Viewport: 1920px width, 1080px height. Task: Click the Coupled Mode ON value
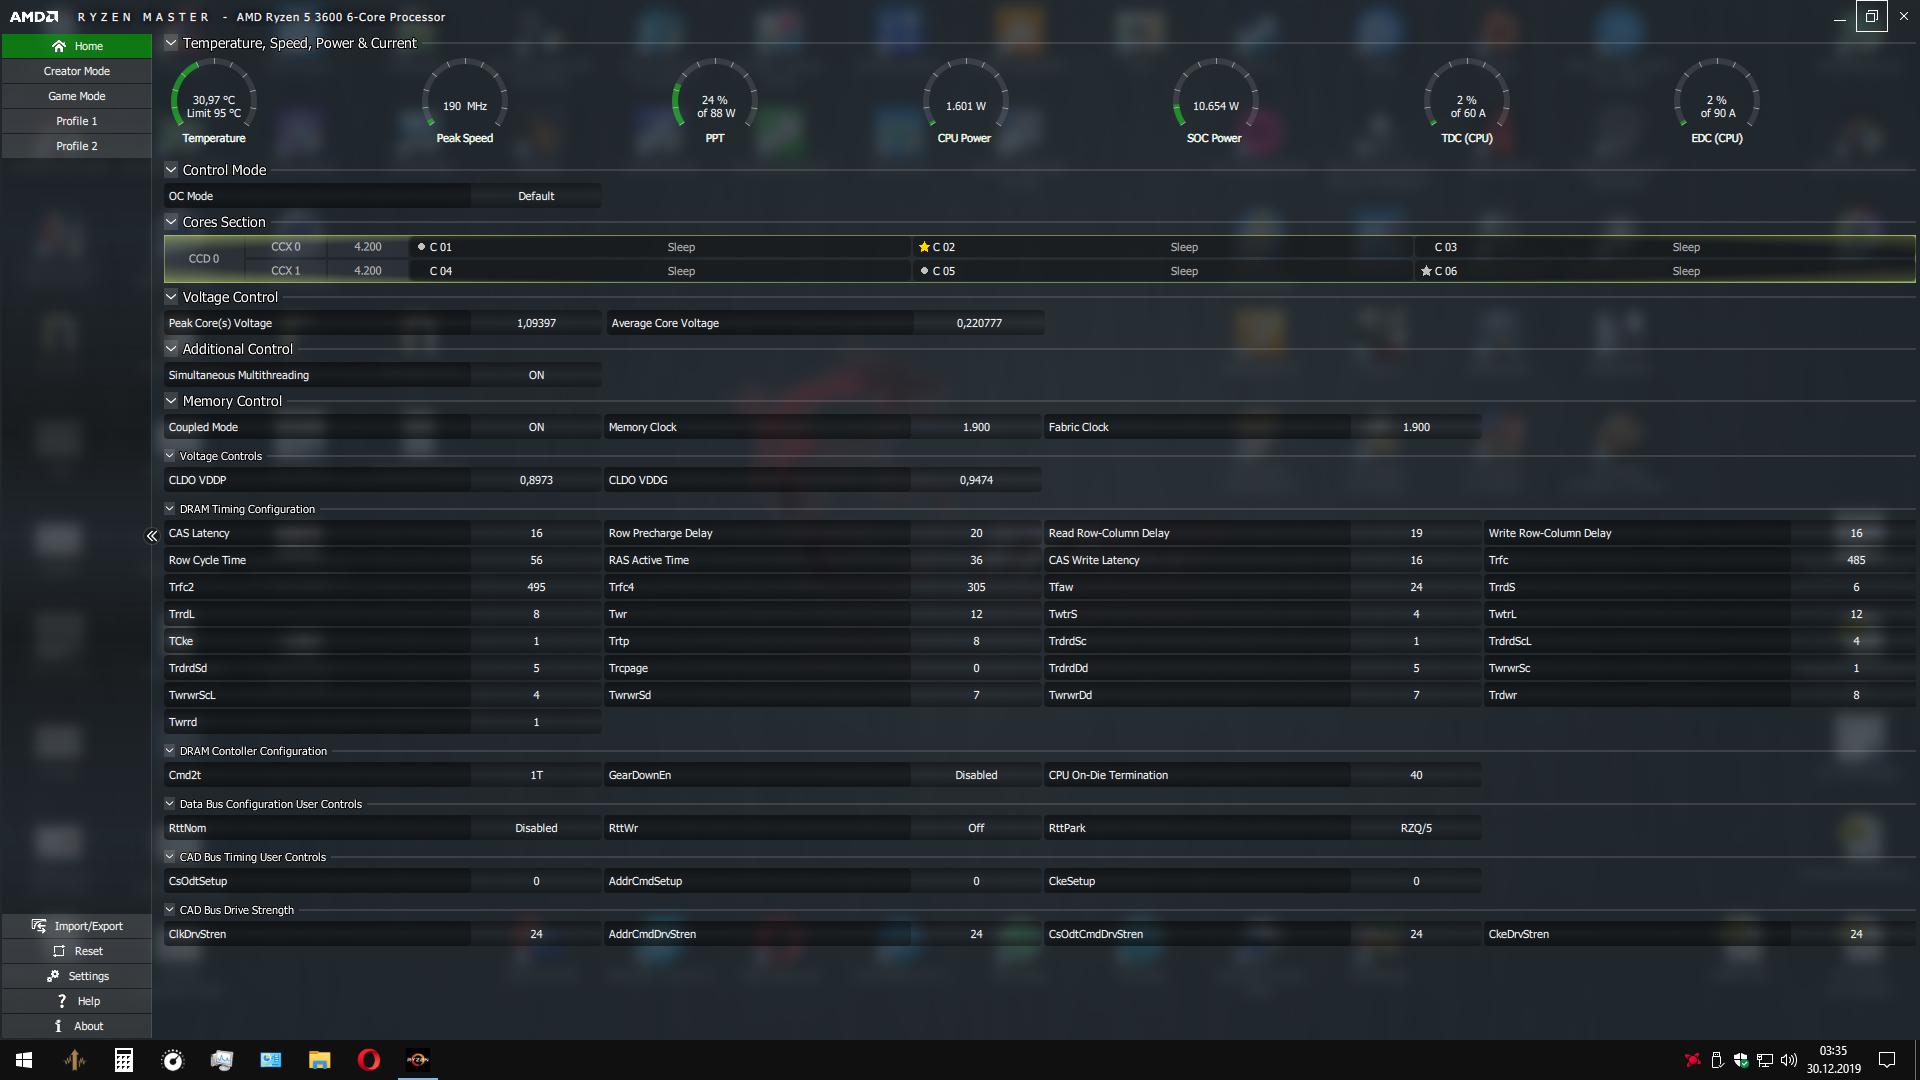tap(536, 427)
